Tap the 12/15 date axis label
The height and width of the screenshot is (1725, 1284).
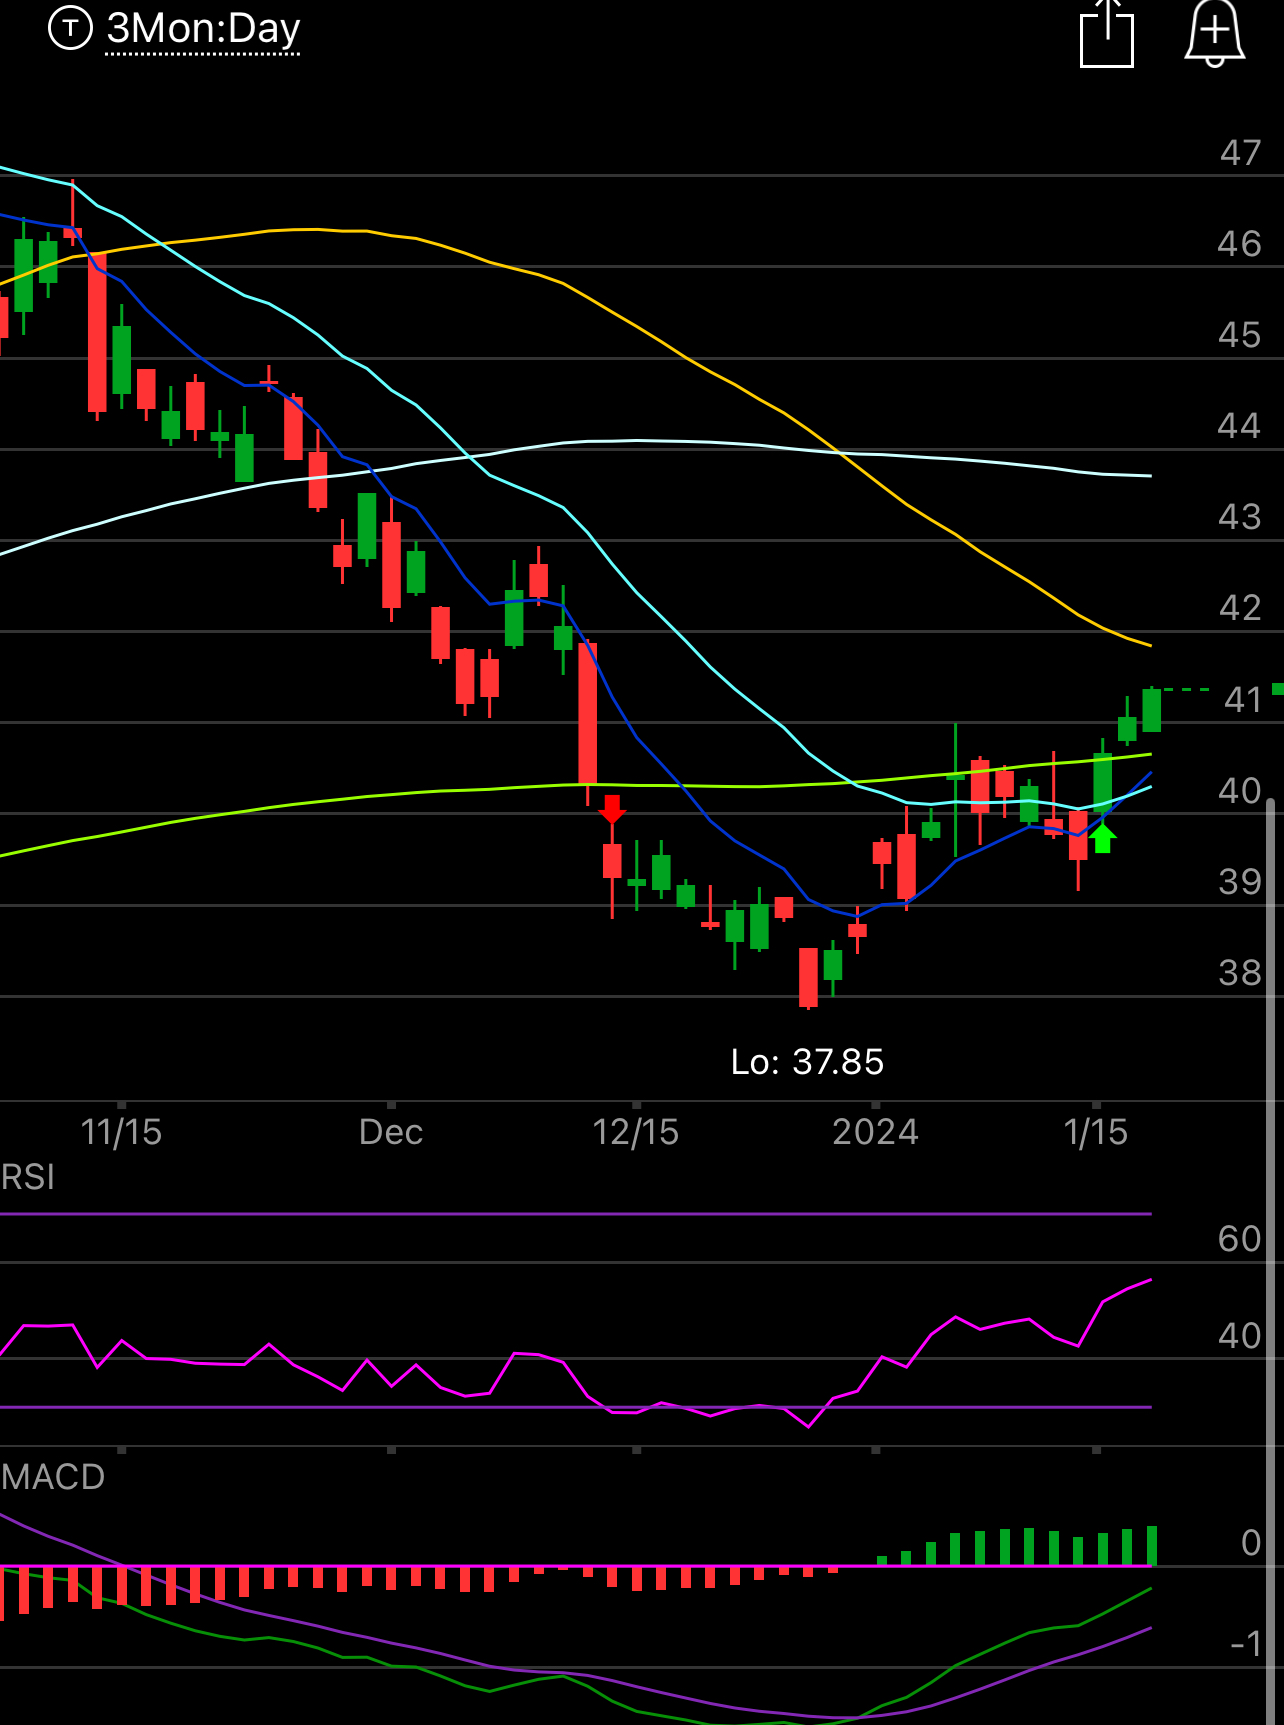pyautogui.click(x=636, y=1132)
